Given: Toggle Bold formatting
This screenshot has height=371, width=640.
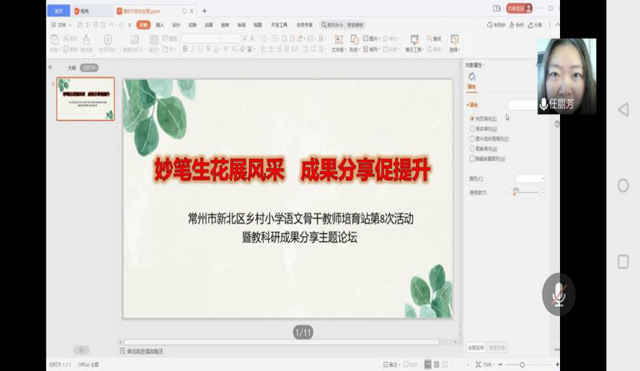Looking at the screenshot, I should [185, 49].
